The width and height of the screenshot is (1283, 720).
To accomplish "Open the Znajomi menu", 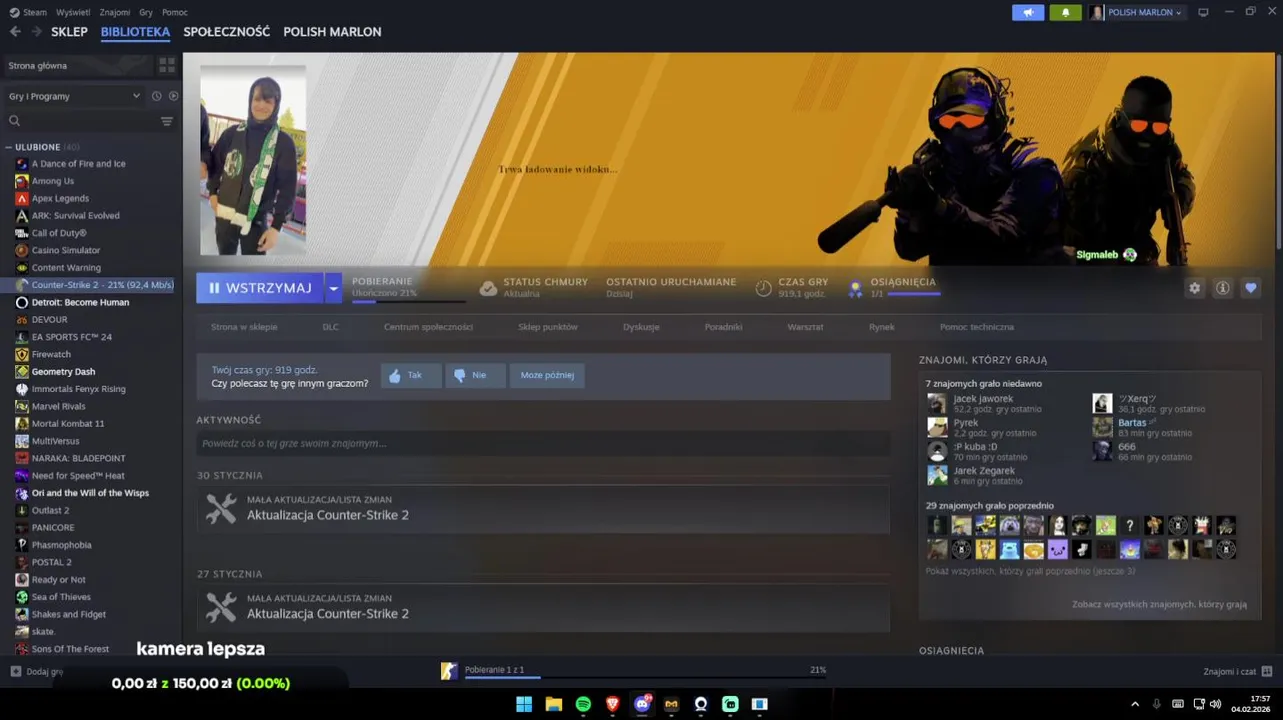I will 115,12.
